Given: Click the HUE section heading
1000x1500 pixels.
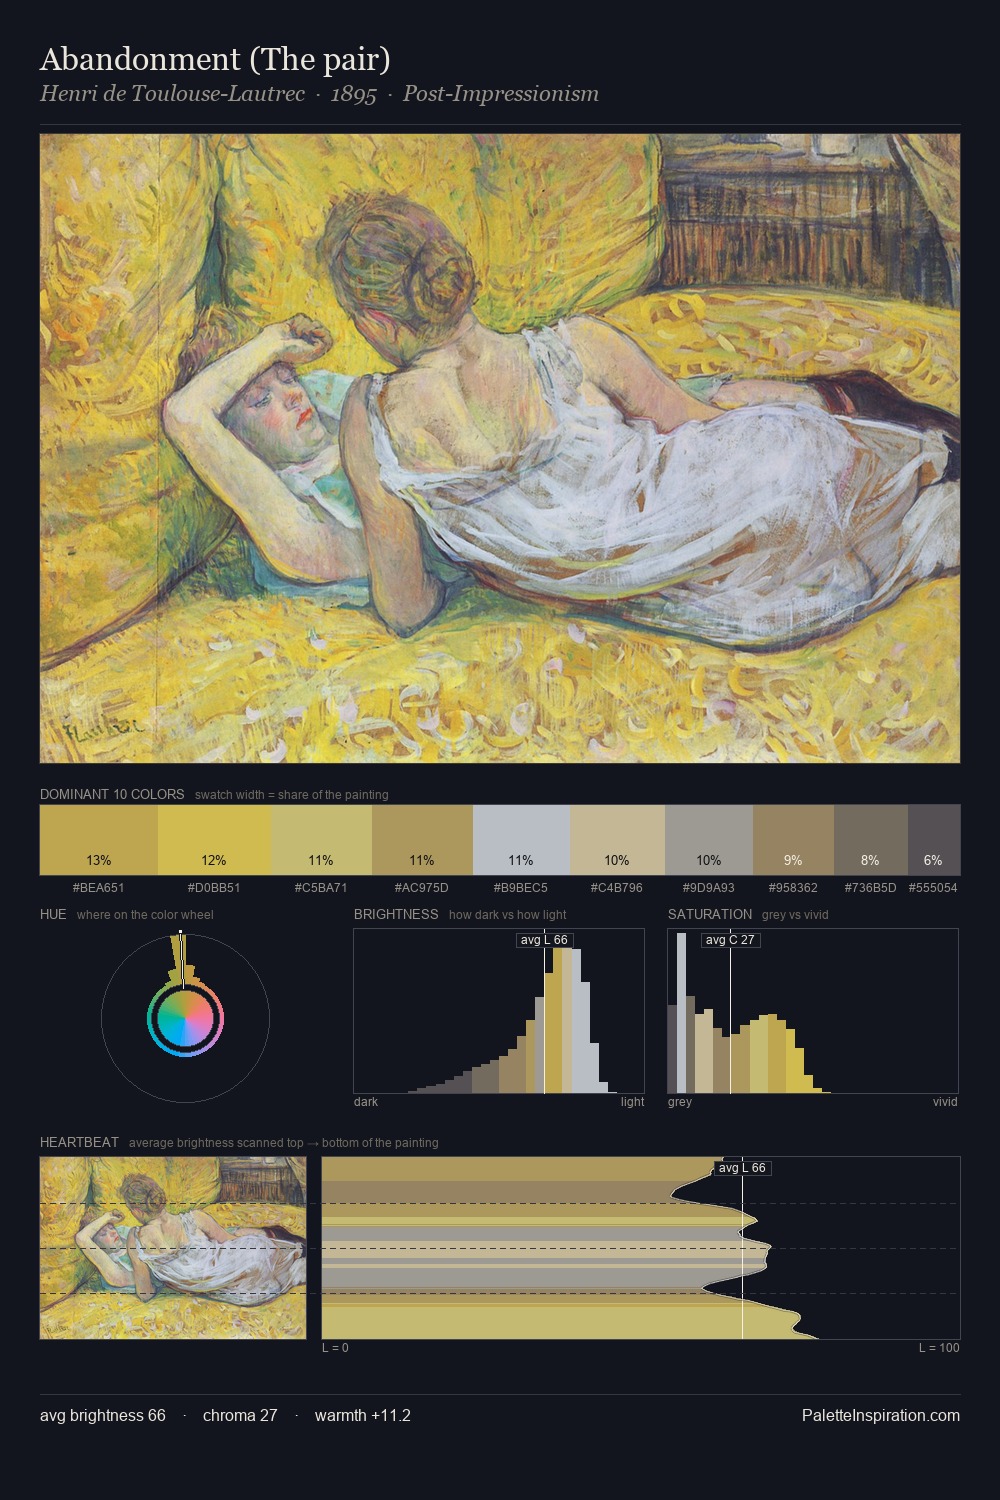Looking at the screenshot, I should pyautogui.click(x=53, y=914).
